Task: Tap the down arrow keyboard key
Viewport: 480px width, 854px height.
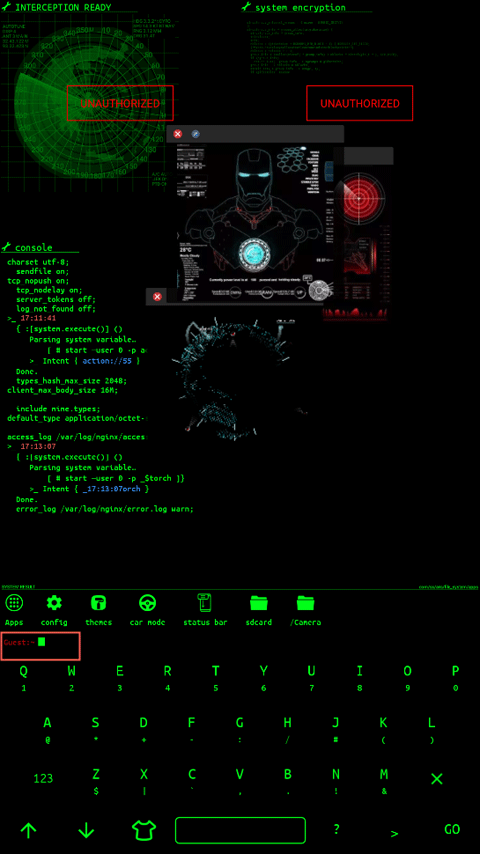Action: pos(86,830)
